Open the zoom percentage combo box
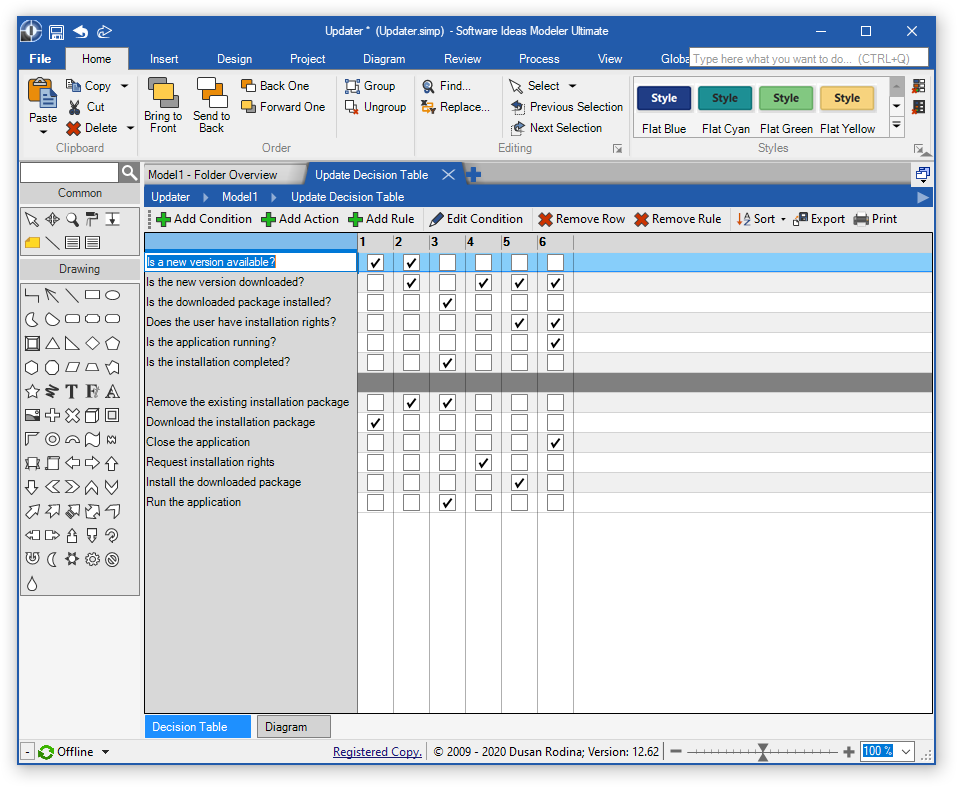Image resolution: width=957 pixels, height=787 pixels. 906,752
